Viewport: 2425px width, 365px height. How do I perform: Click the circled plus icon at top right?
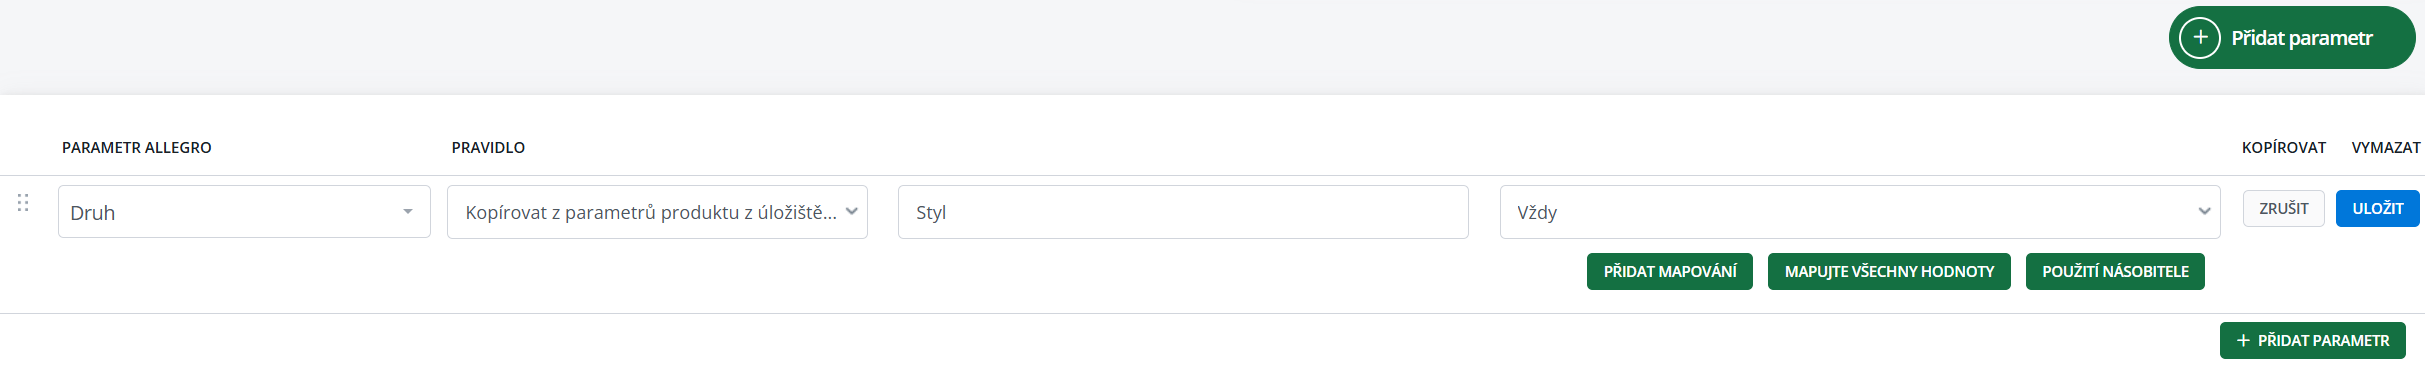click(2200, 38)
